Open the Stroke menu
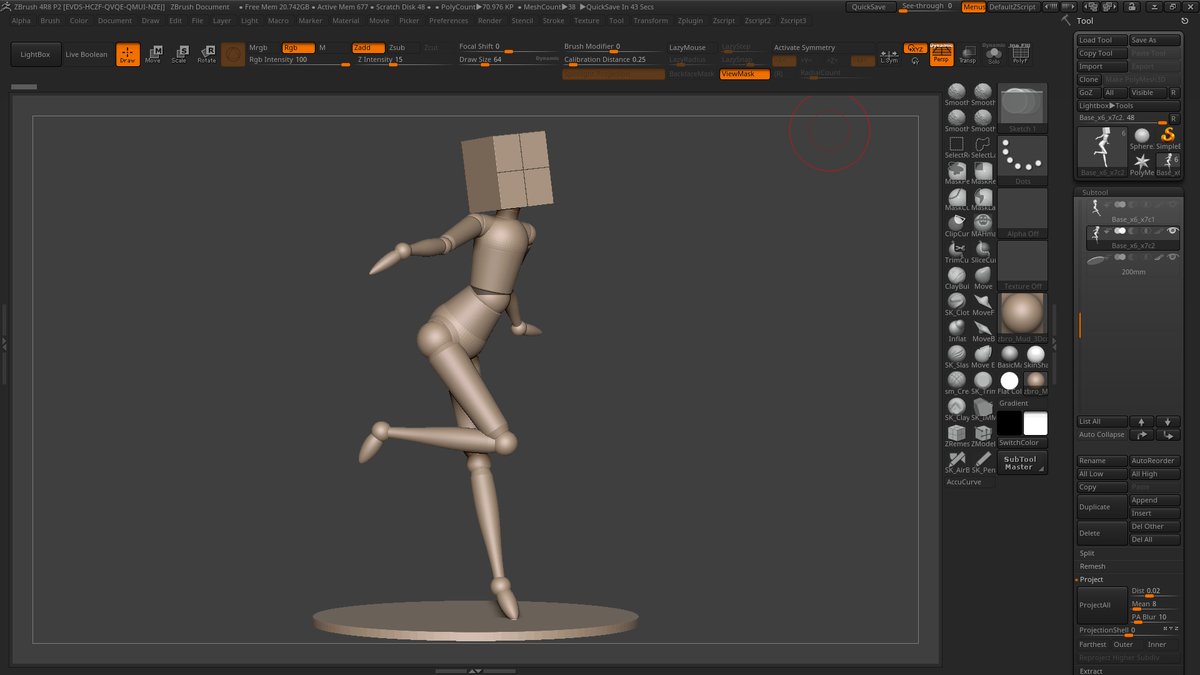Image resolution: width=1200 pixels, height=675 pixels. [x=553, y=20]
